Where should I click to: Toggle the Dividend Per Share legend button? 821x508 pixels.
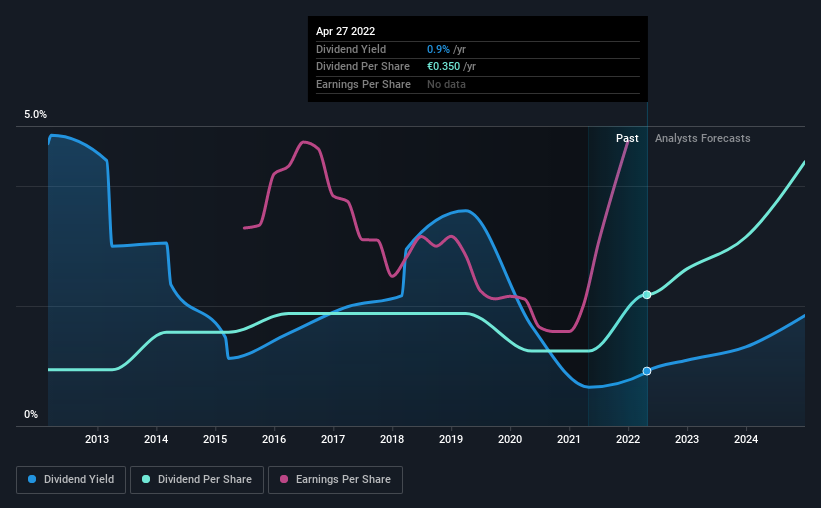pyautogui.click(x=197, y=480)
